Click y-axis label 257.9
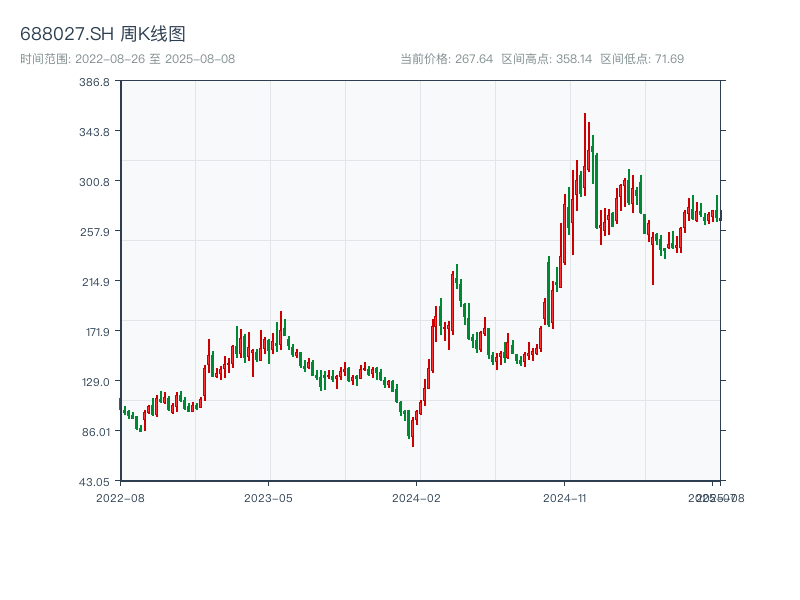This screenshot has height=600, width=800. pyautogui.click(x=94, y=232)
